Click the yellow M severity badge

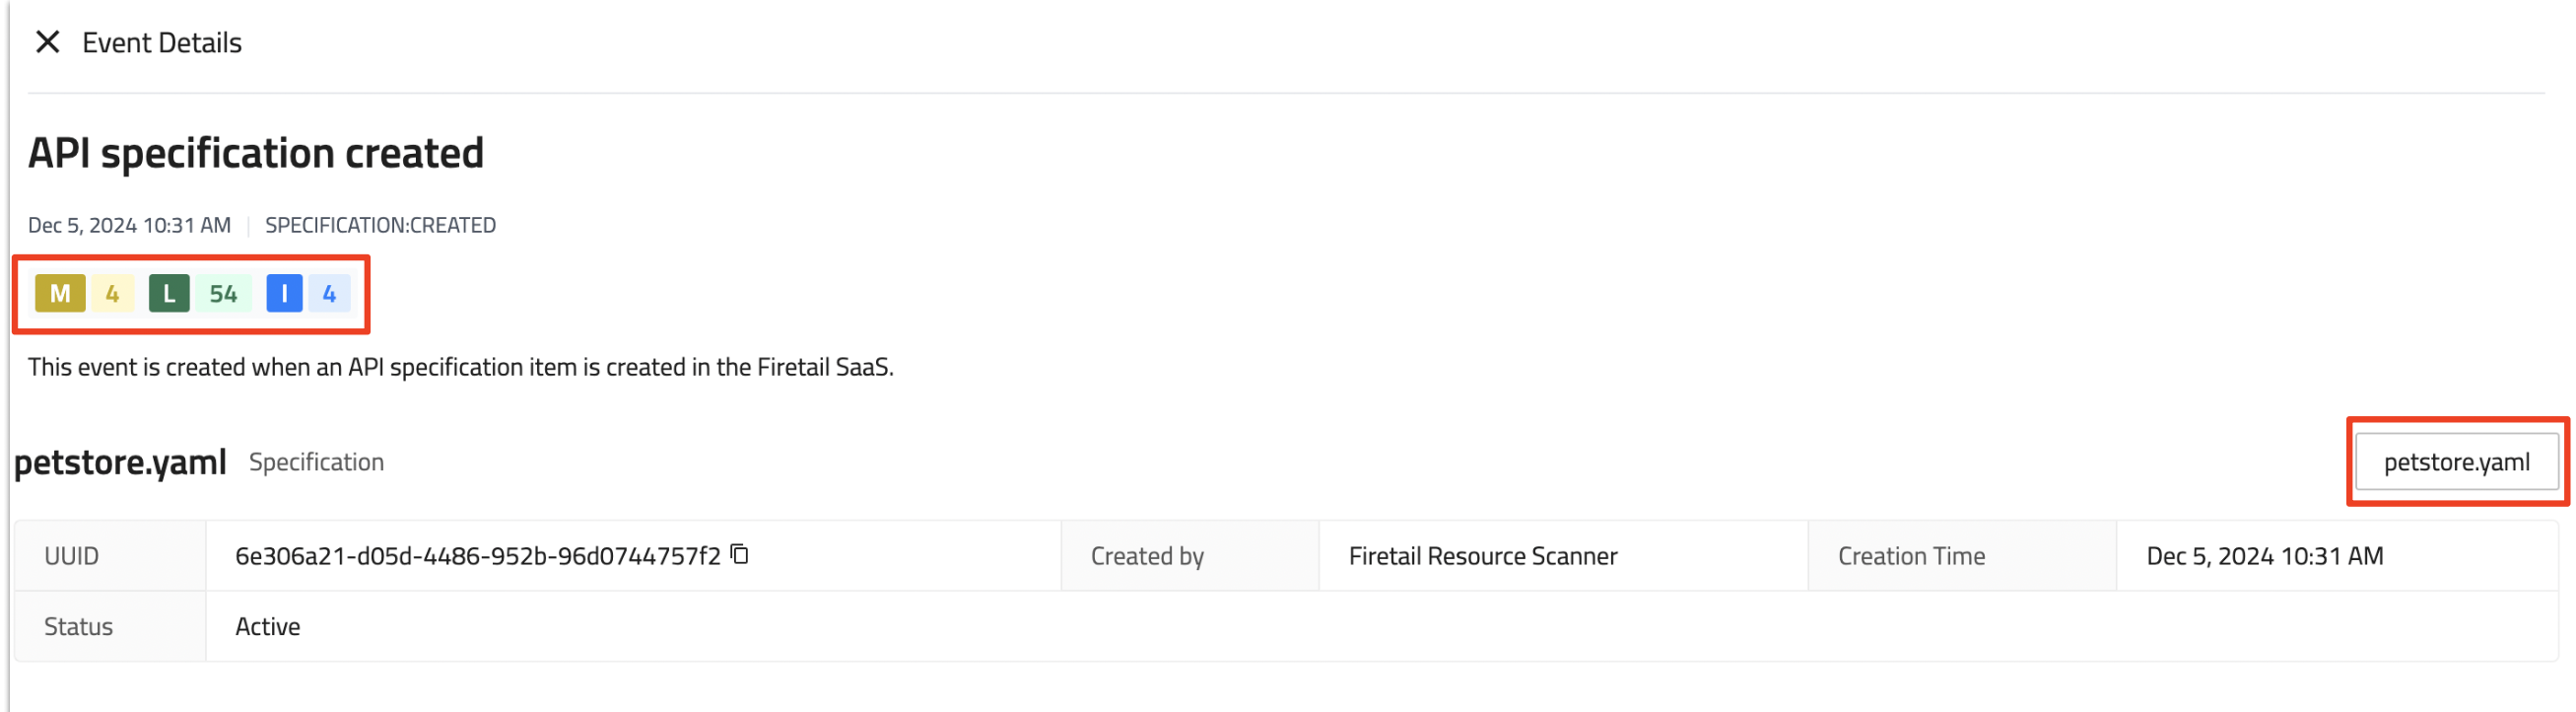[x=60, y=294]
